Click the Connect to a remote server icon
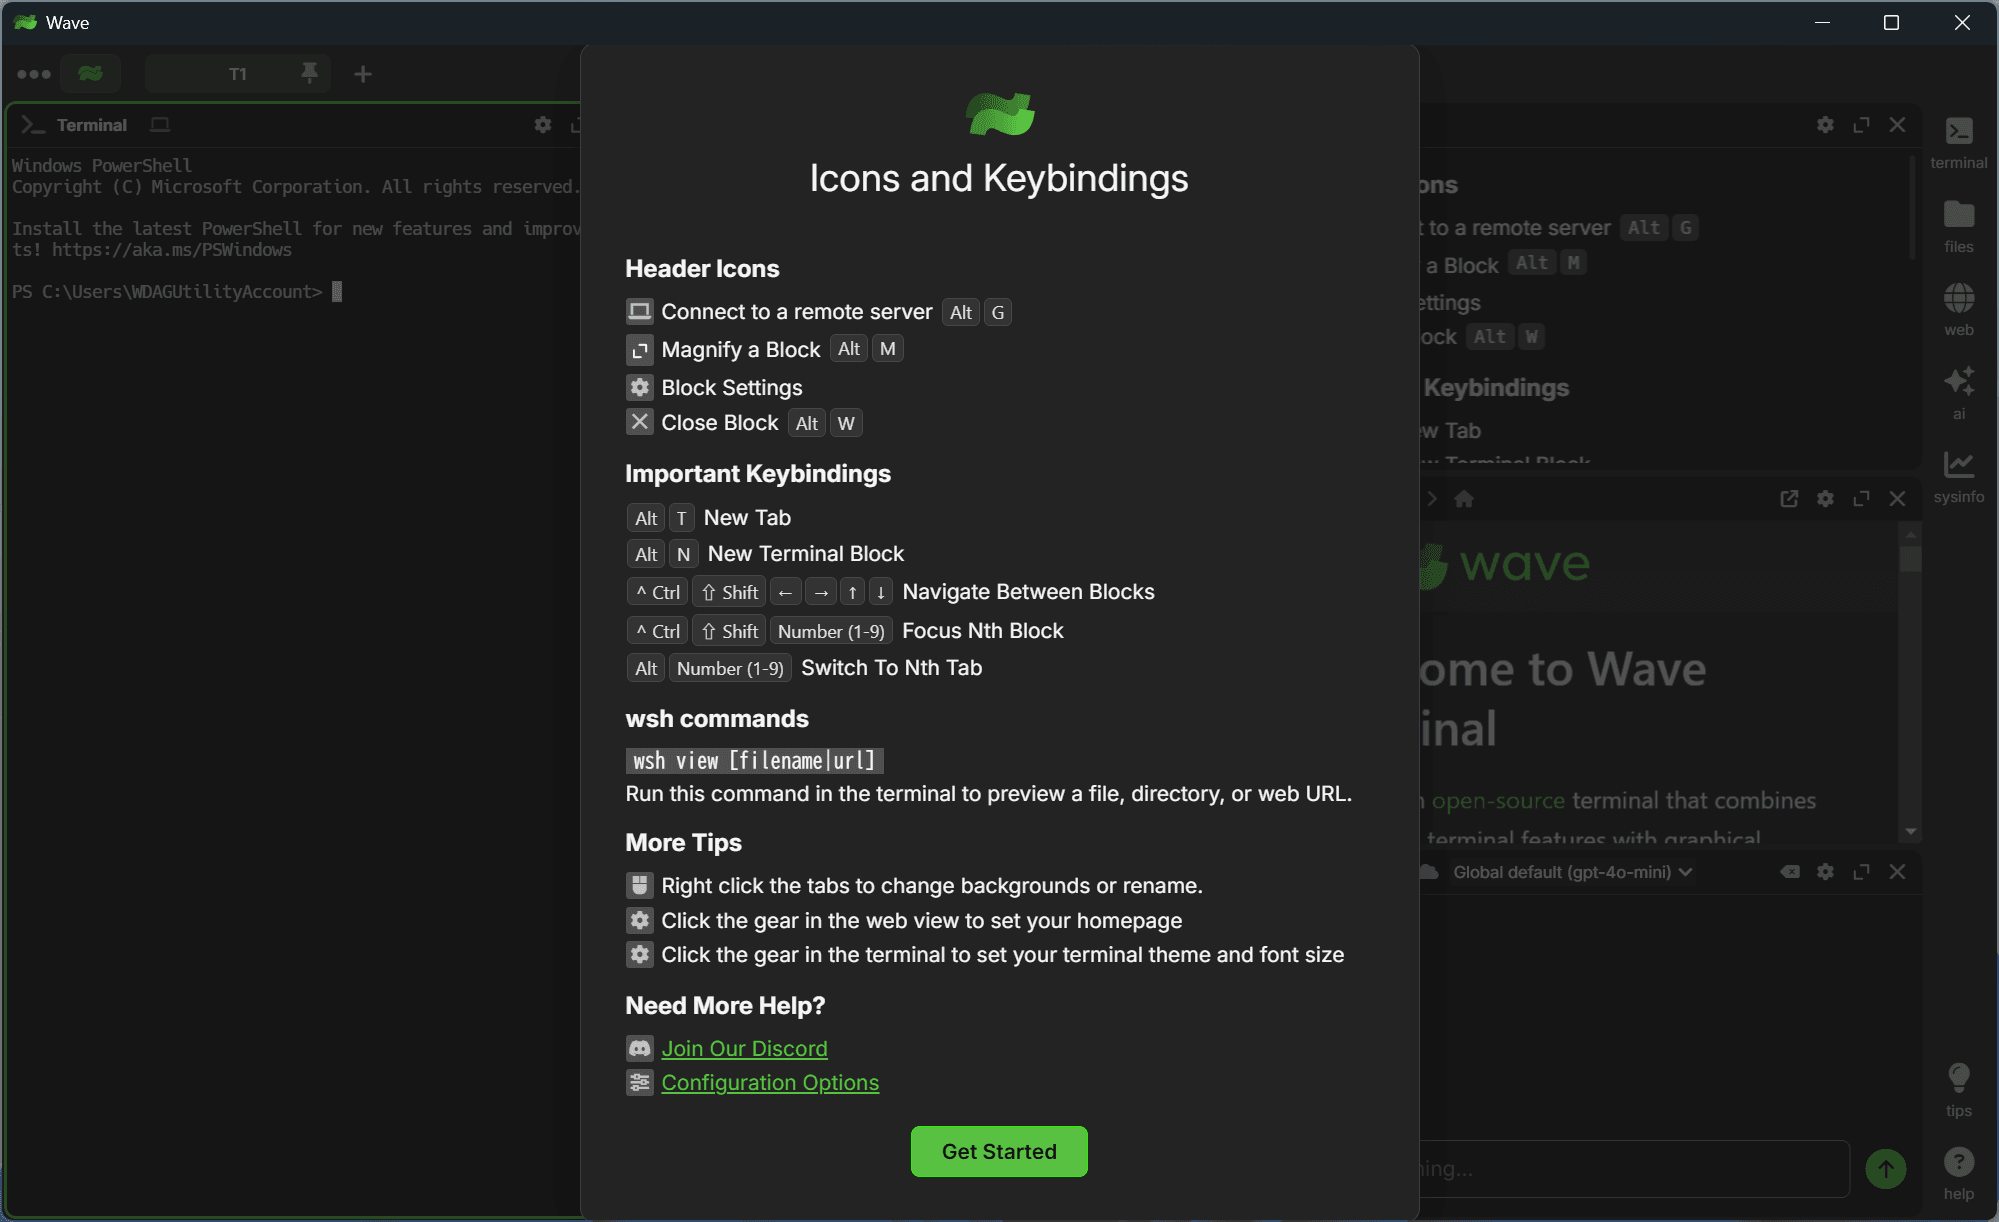 639,311
